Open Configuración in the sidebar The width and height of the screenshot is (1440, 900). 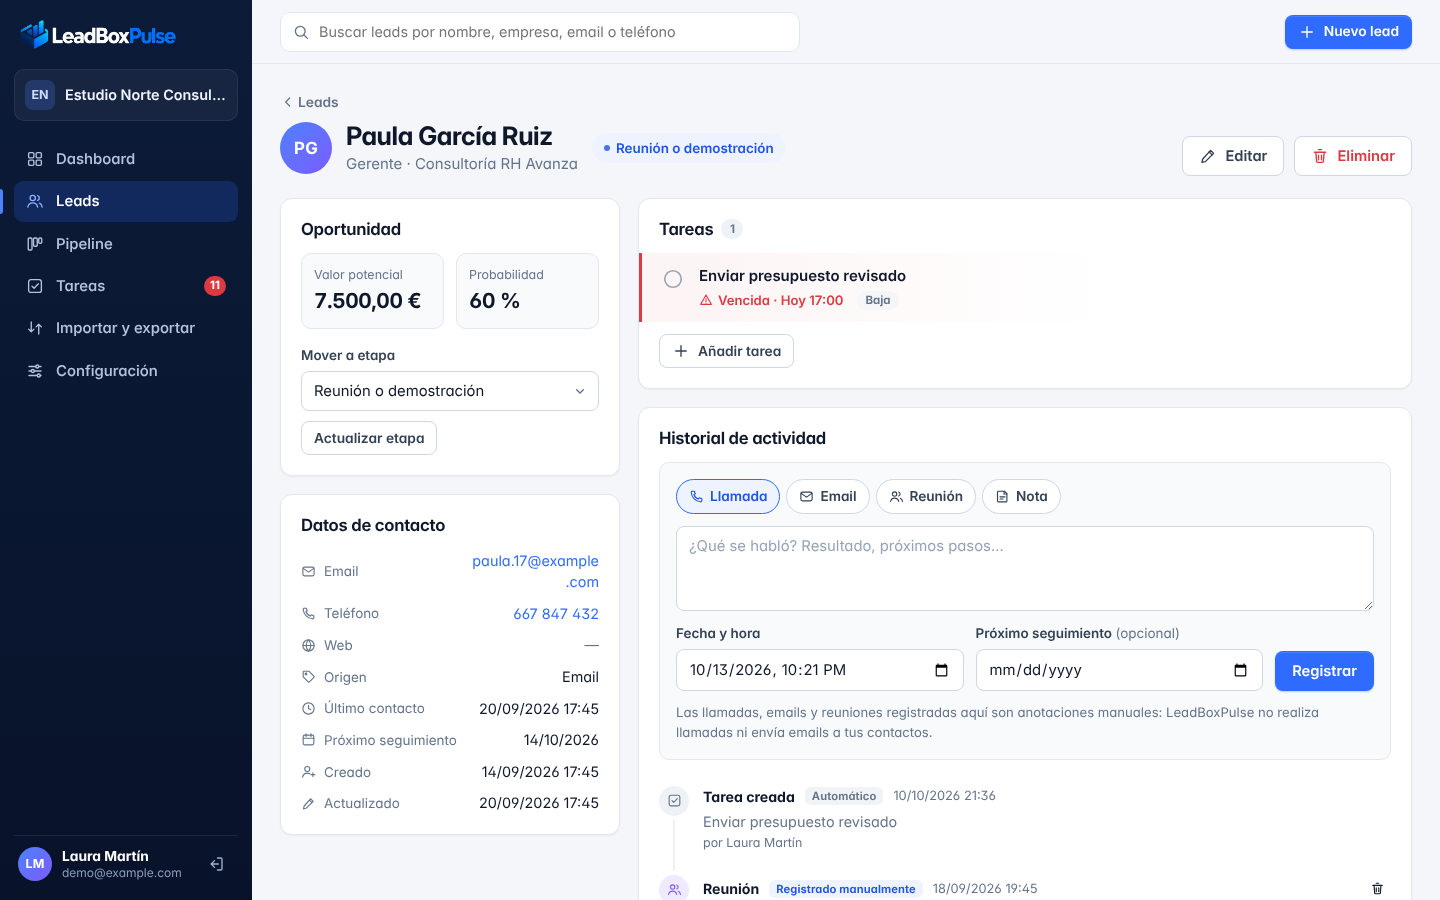point(126,371)
